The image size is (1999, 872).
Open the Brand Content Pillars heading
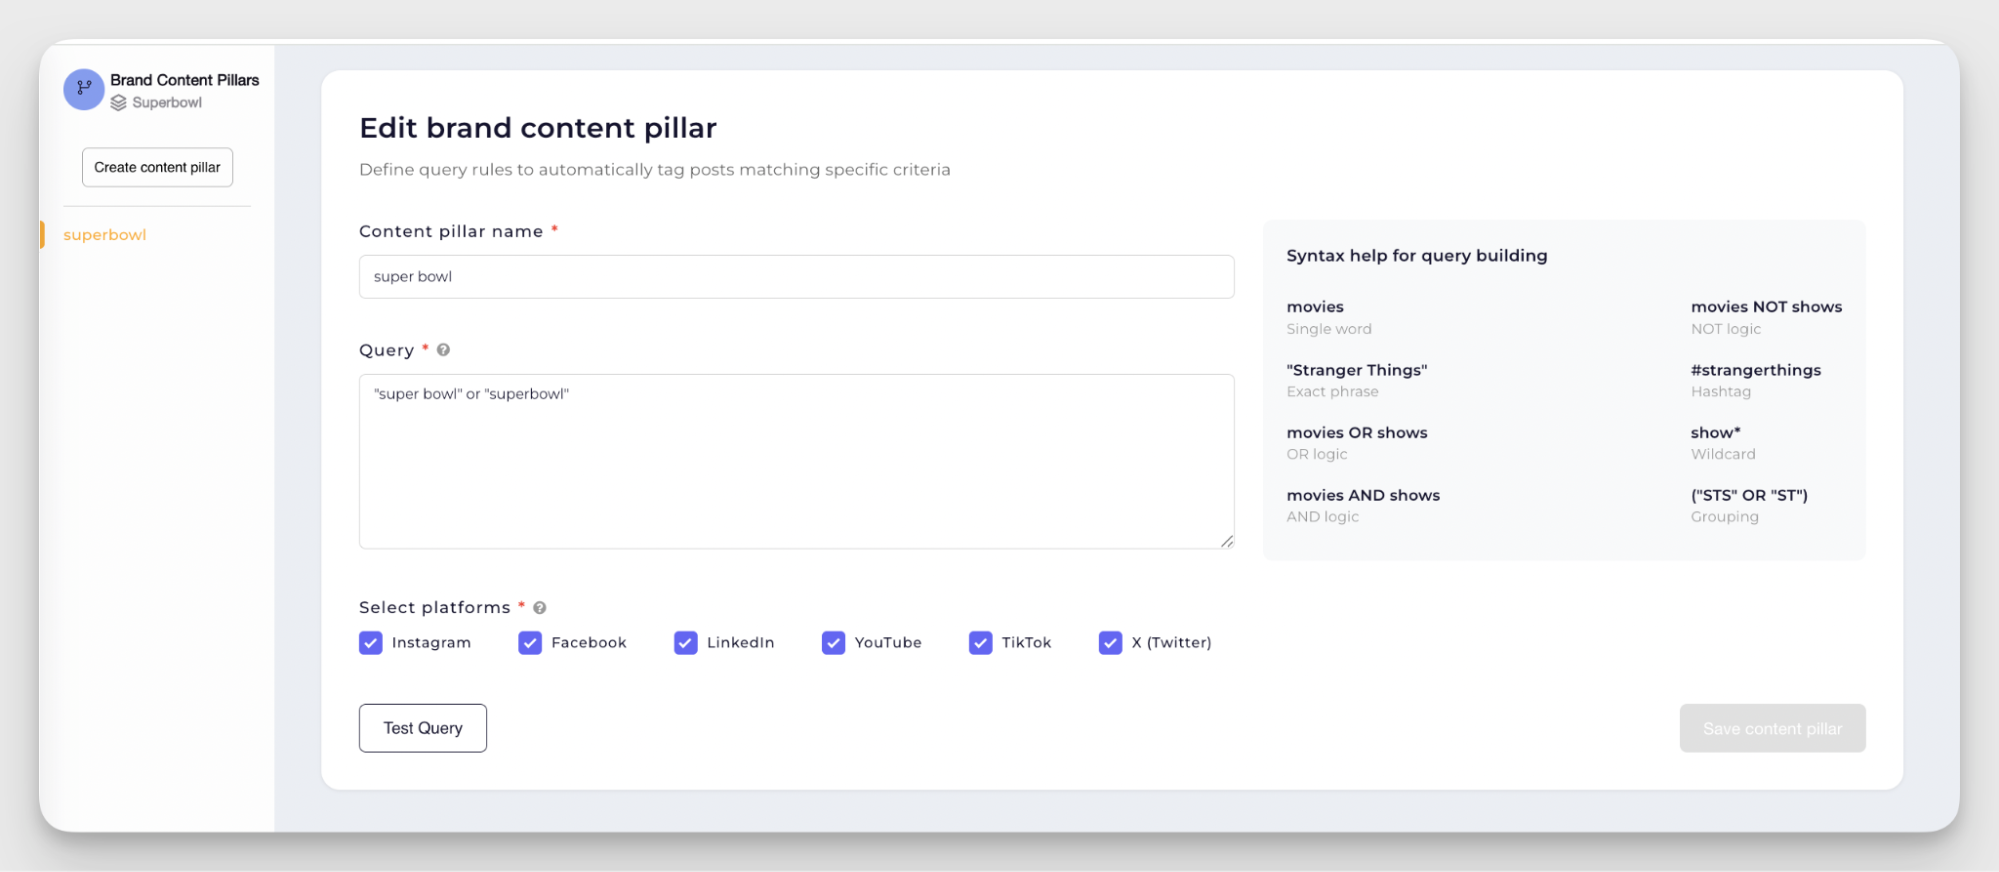tap(184, 80)
